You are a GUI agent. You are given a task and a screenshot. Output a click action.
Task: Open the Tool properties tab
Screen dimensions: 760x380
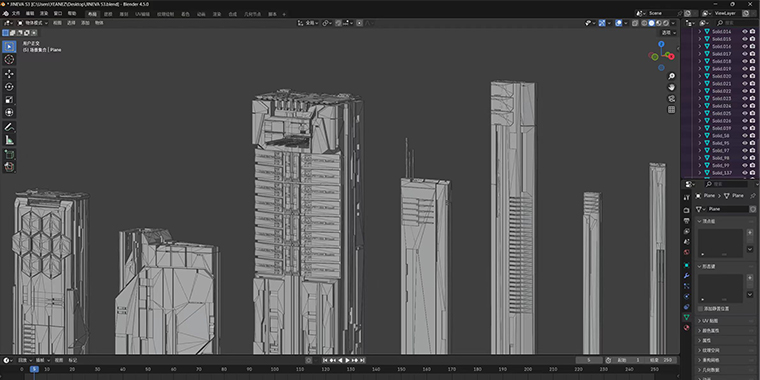click(686, 198)
